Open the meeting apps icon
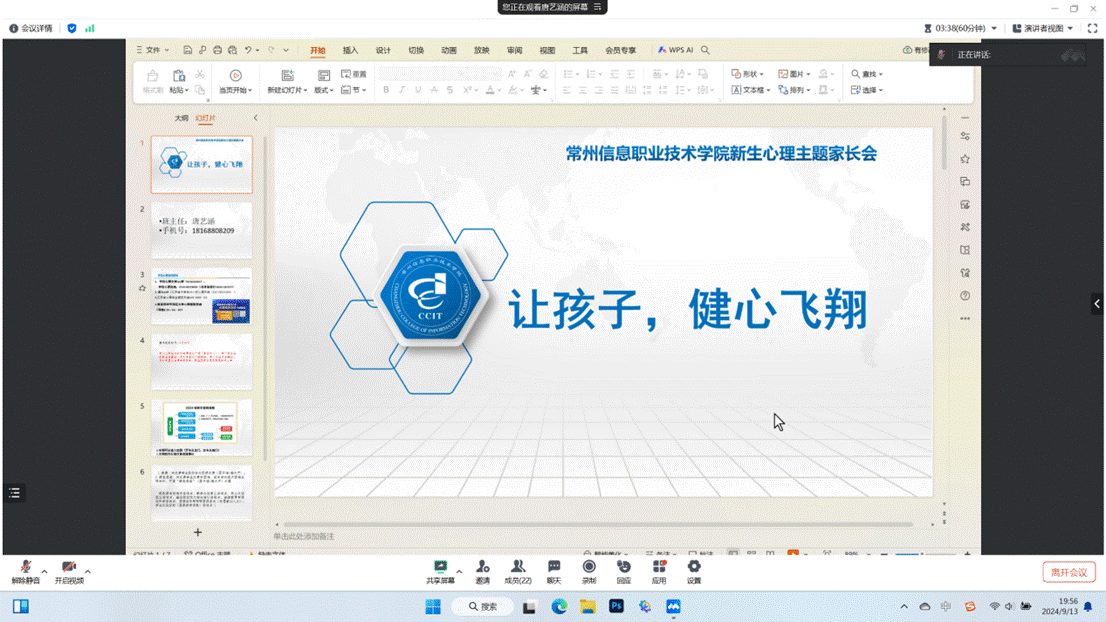 659,572
